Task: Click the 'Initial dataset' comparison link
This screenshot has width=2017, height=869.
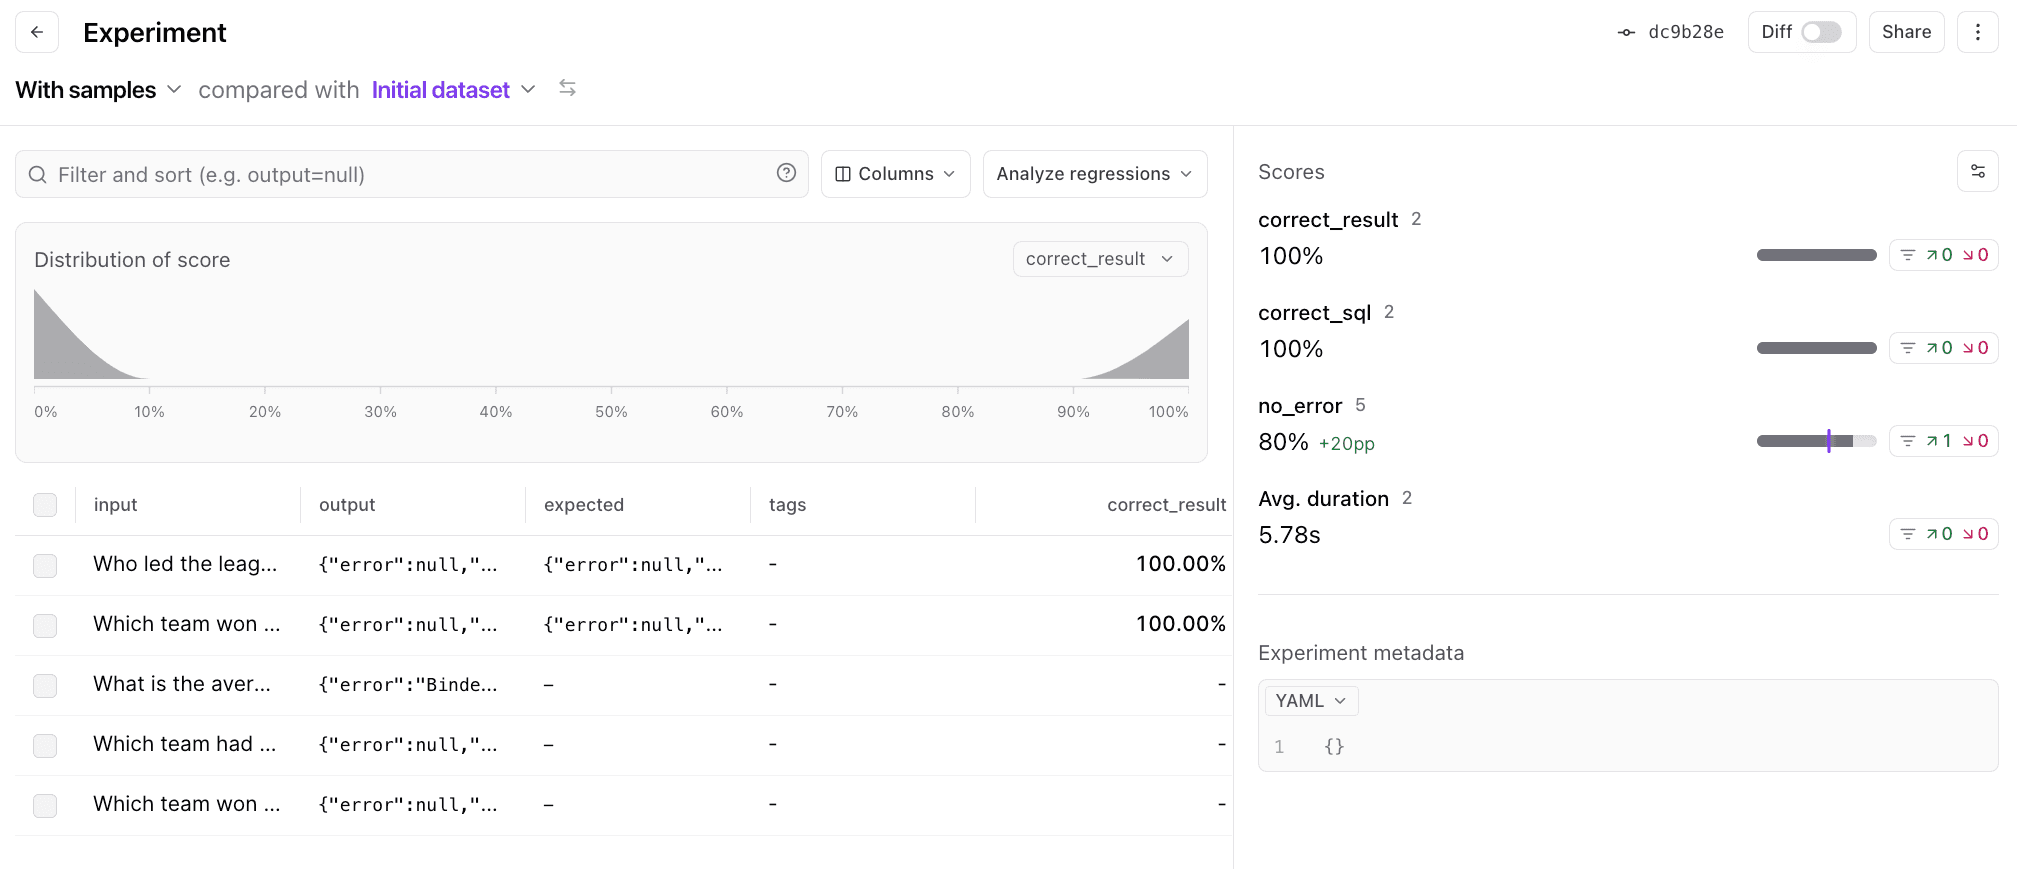Action: click(x=441, y=90)
